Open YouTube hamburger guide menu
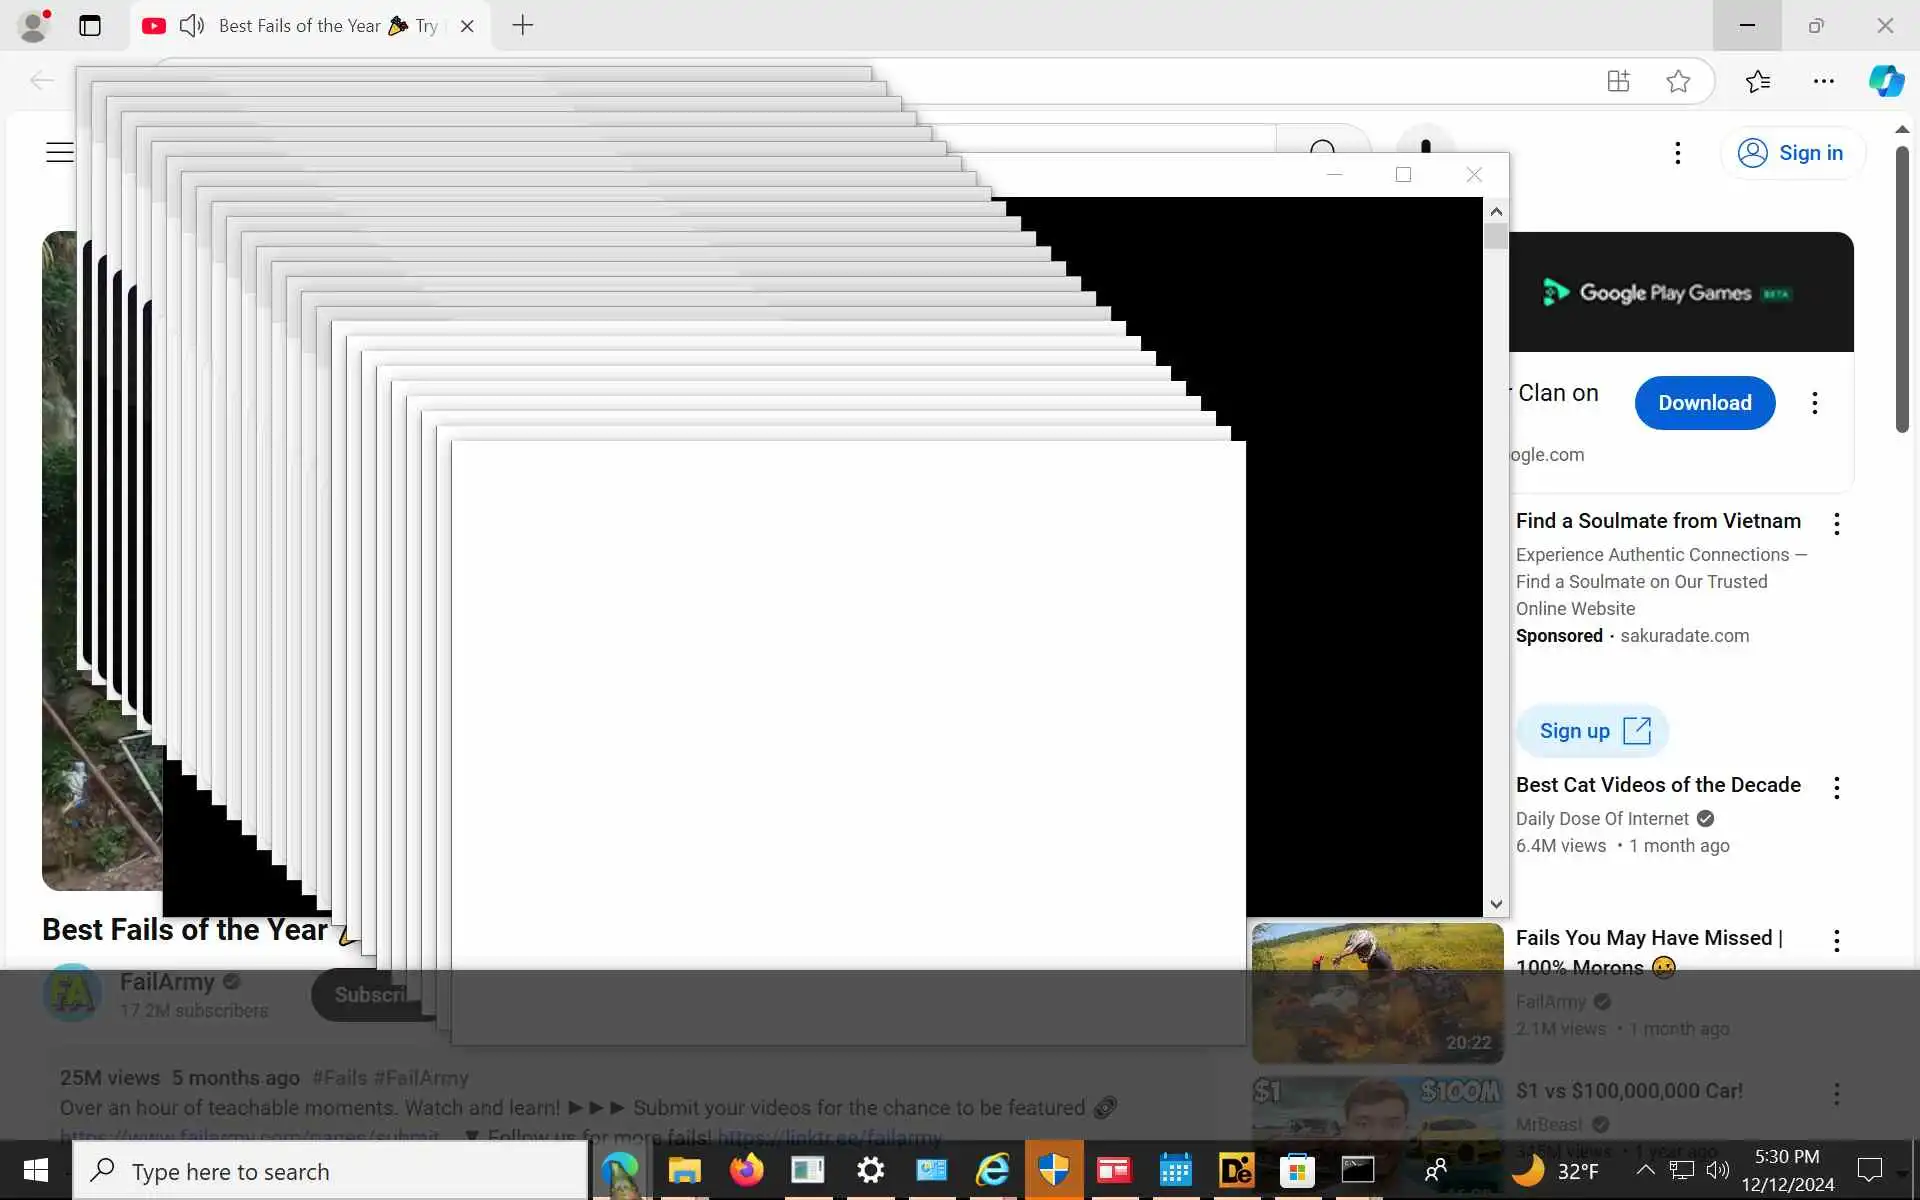This screenshot has height=1200, width=1920. coord(60,152)
